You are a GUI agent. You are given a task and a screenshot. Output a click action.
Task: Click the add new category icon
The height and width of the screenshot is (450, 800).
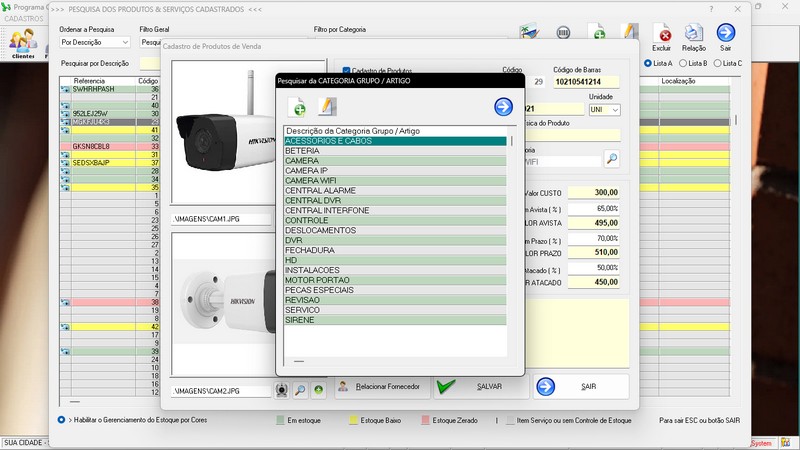[x=298, y=107]
